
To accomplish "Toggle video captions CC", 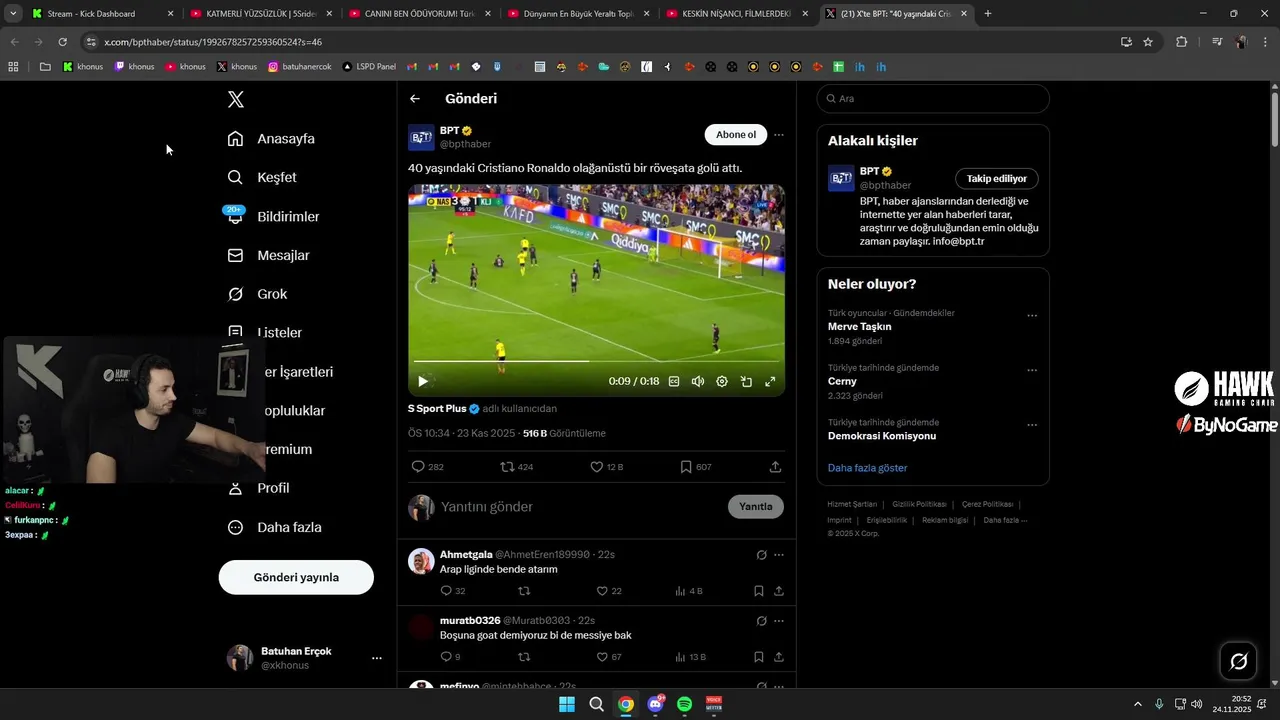I will click(x=674, y=381).
